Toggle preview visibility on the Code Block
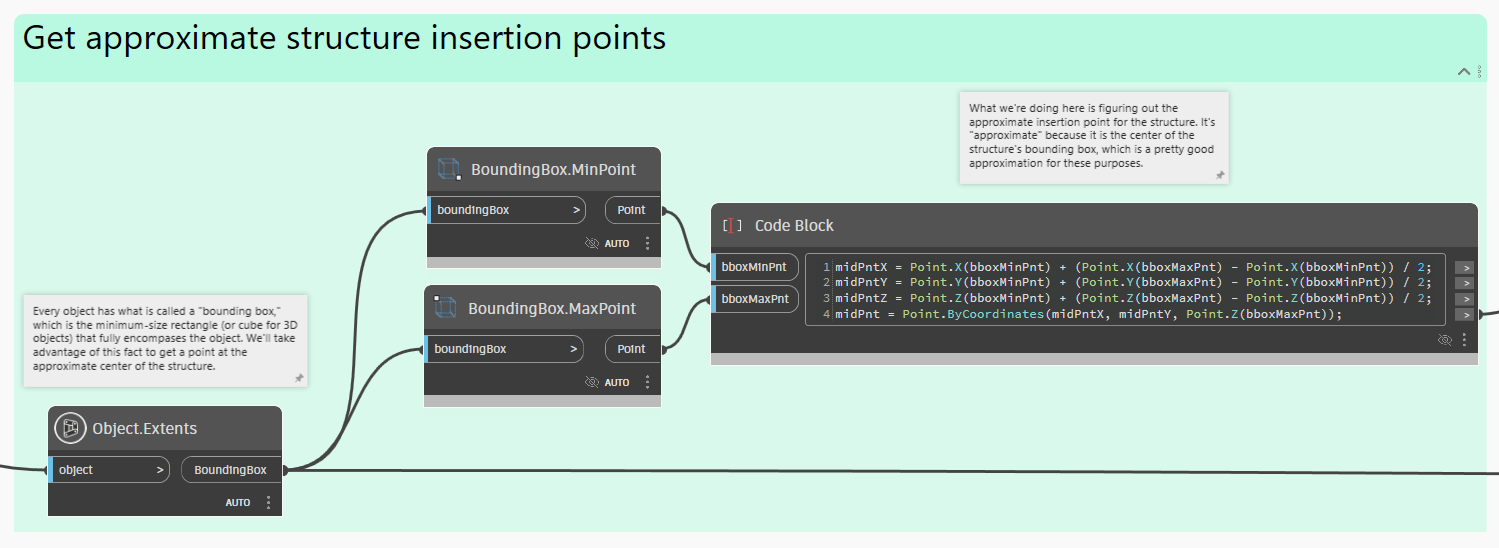Viewport: 1499px width, 548px height. (x=1444, y=340)
